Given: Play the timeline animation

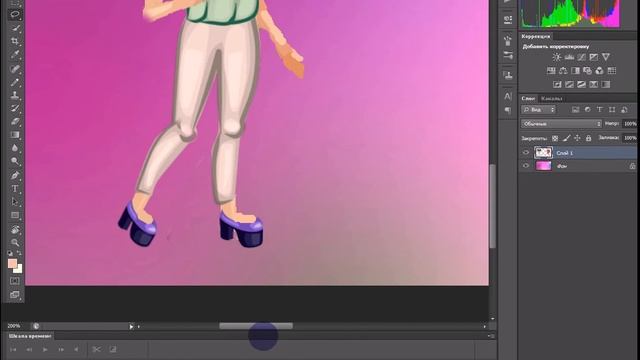Looking at the screenshot, I should (45, 349).
